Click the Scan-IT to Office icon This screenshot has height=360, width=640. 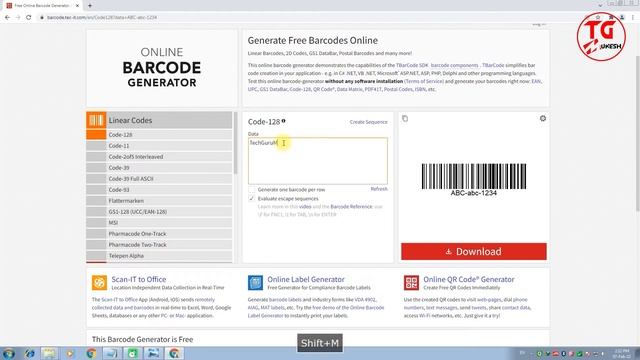click(x=99, y=282)
